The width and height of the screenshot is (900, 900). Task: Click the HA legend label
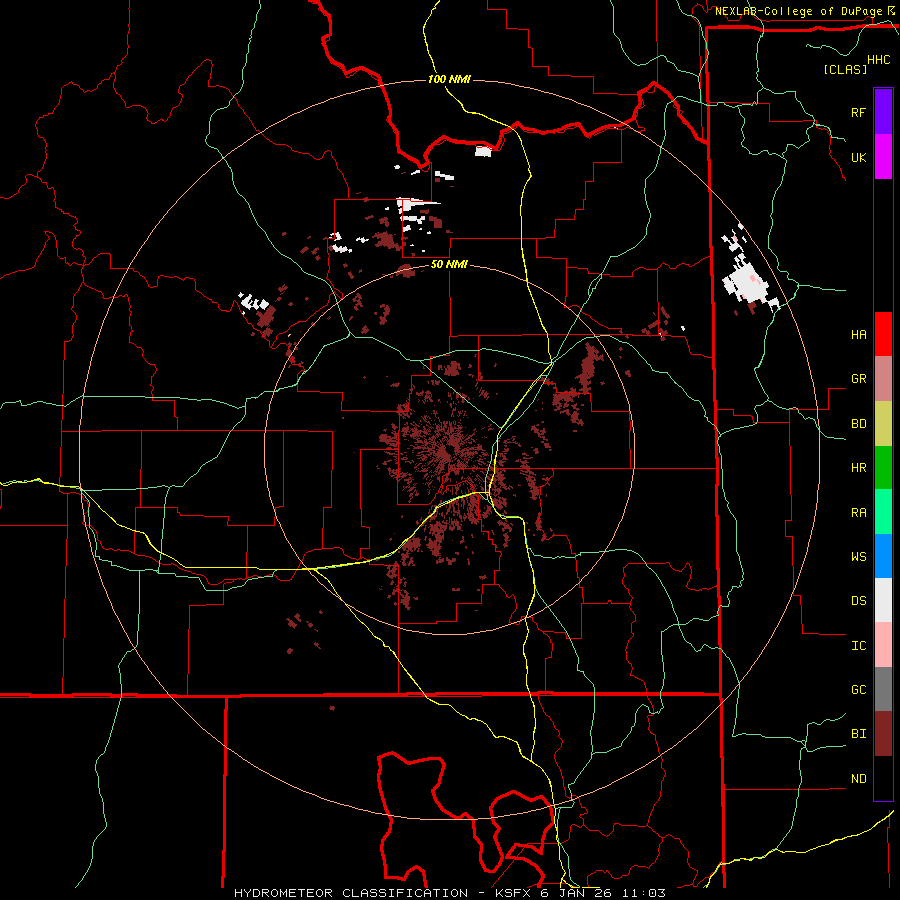tap(858, 335)
